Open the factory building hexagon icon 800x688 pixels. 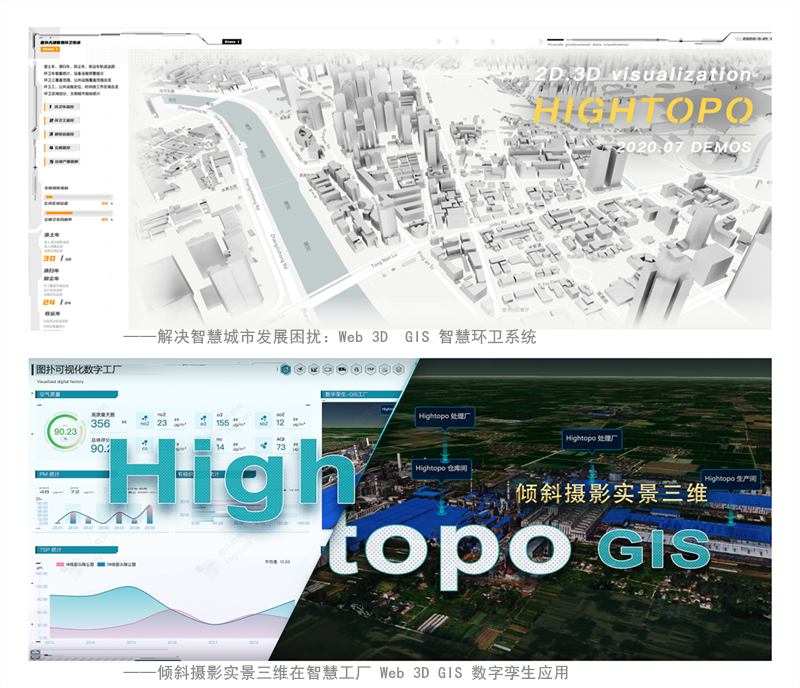click(x=314, y=370)
